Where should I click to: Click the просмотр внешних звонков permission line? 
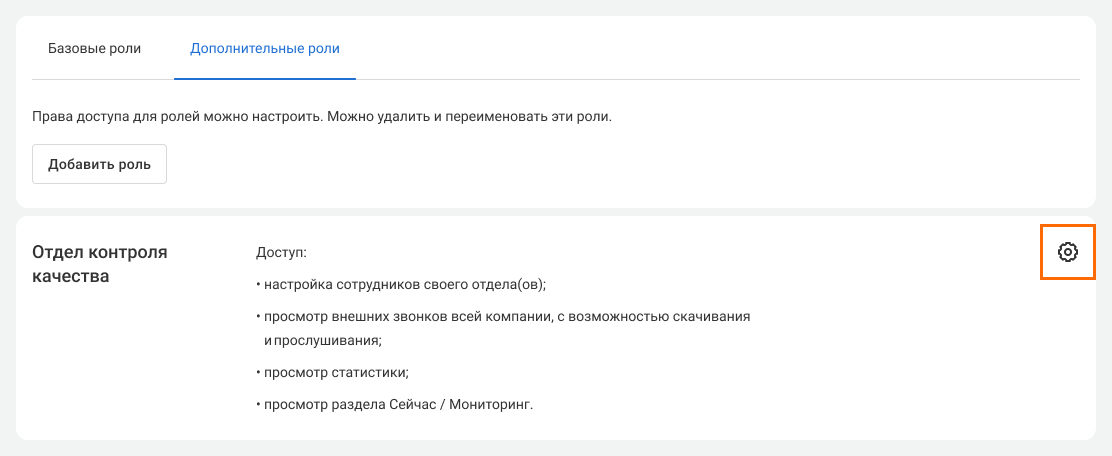[504, 316]
